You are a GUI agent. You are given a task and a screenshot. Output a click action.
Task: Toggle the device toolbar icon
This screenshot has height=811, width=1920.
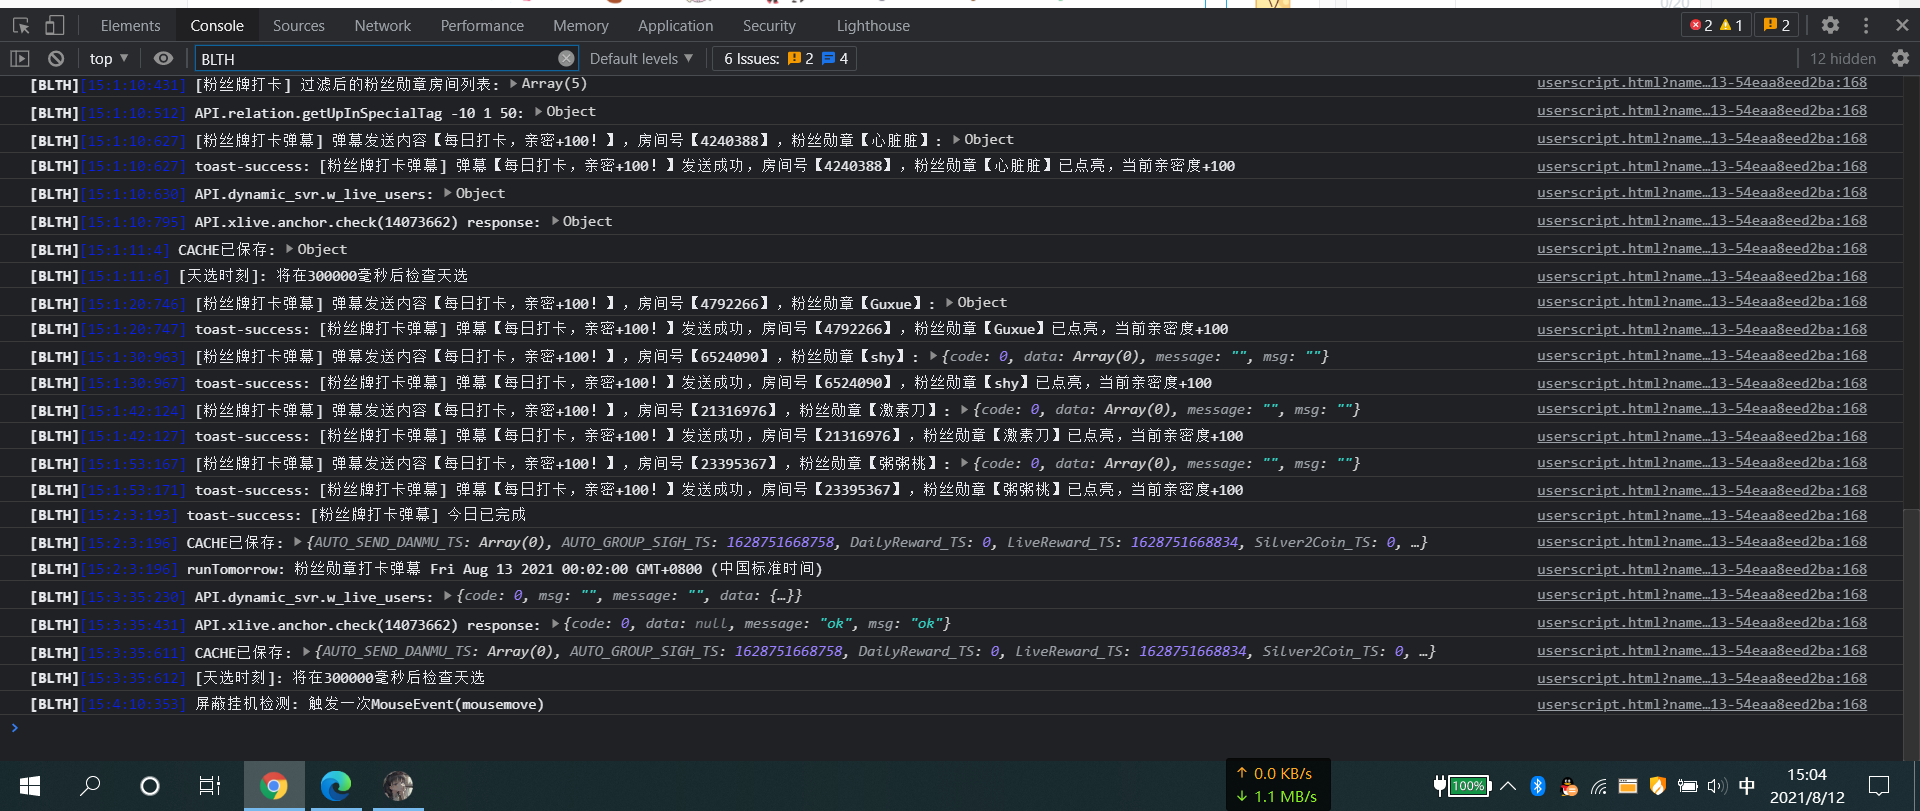coord(55,25)
